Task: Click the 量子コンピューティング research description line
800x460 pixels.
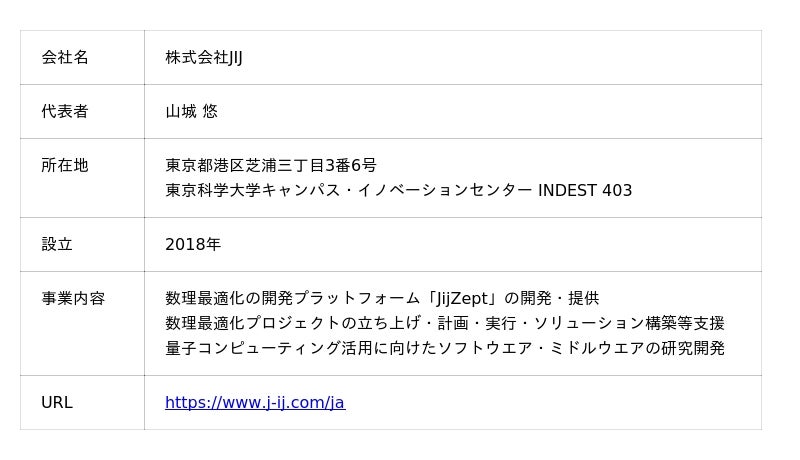Action: (x=445, y=349)
